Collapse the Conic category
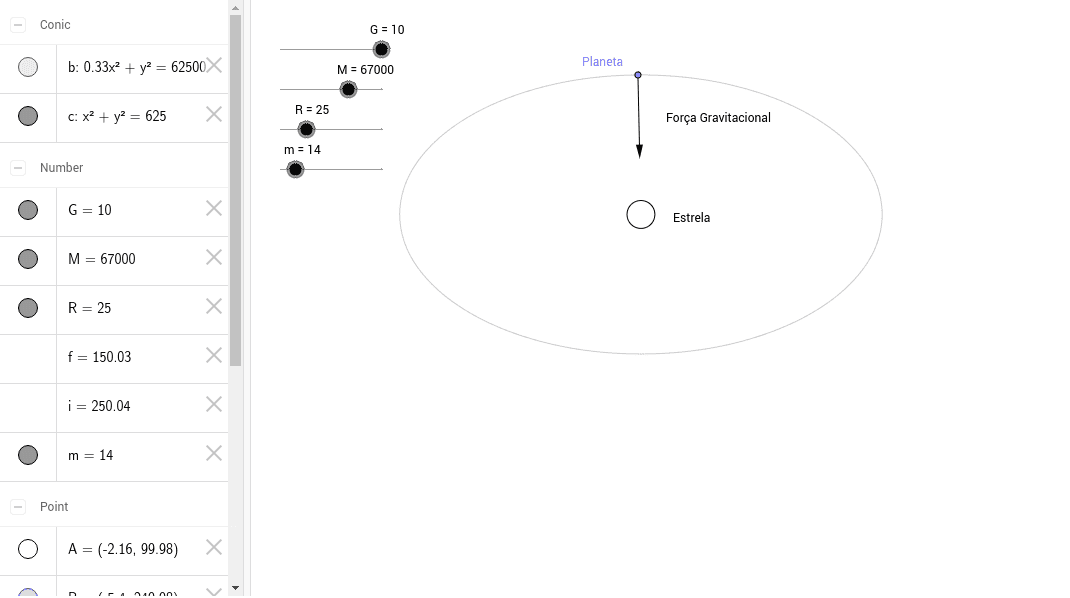This screenshot has height=598, width=1070. (x=18, y=25)
